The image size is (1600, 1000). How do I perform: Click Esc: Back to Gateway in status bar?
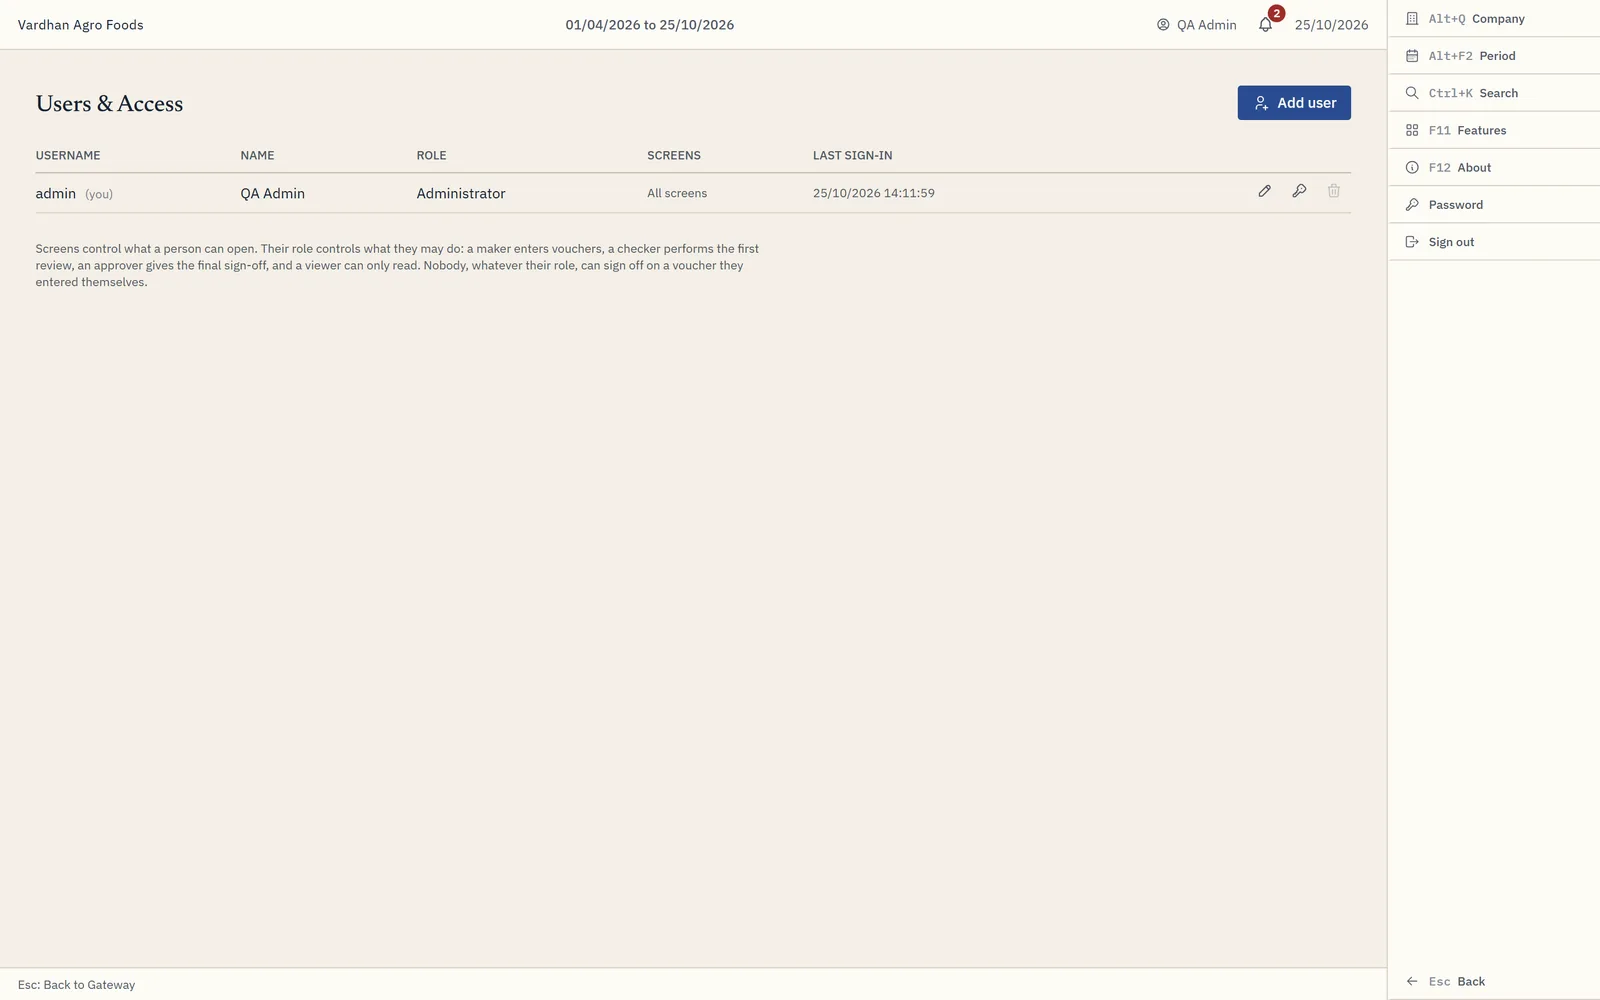(x=76, y=985)
